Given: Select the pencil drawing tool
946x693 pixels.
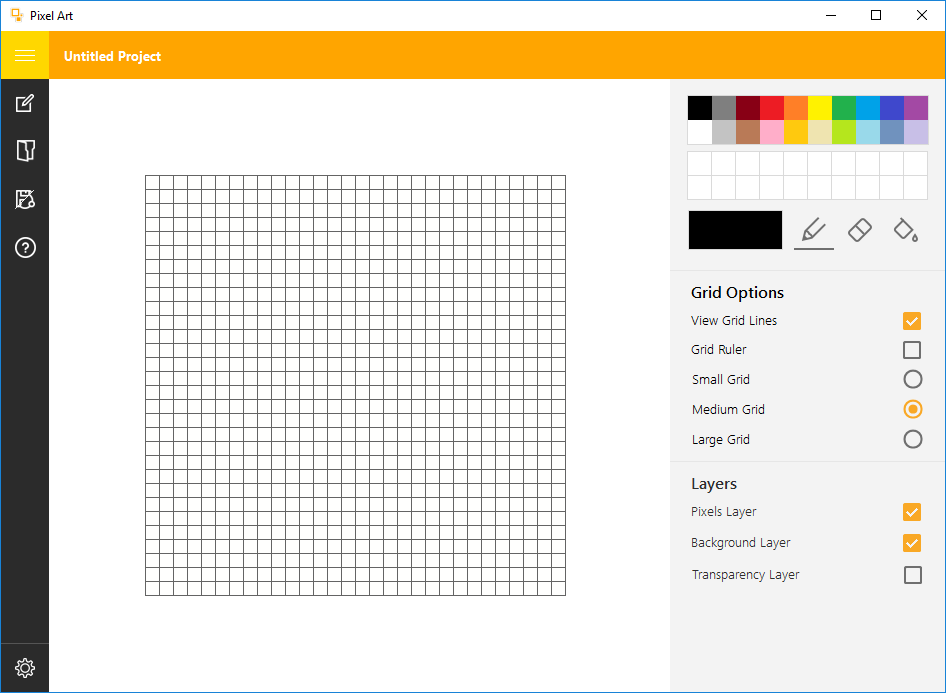Looking at the screenshot, I should pyautogui.click(x=813, y=230).
